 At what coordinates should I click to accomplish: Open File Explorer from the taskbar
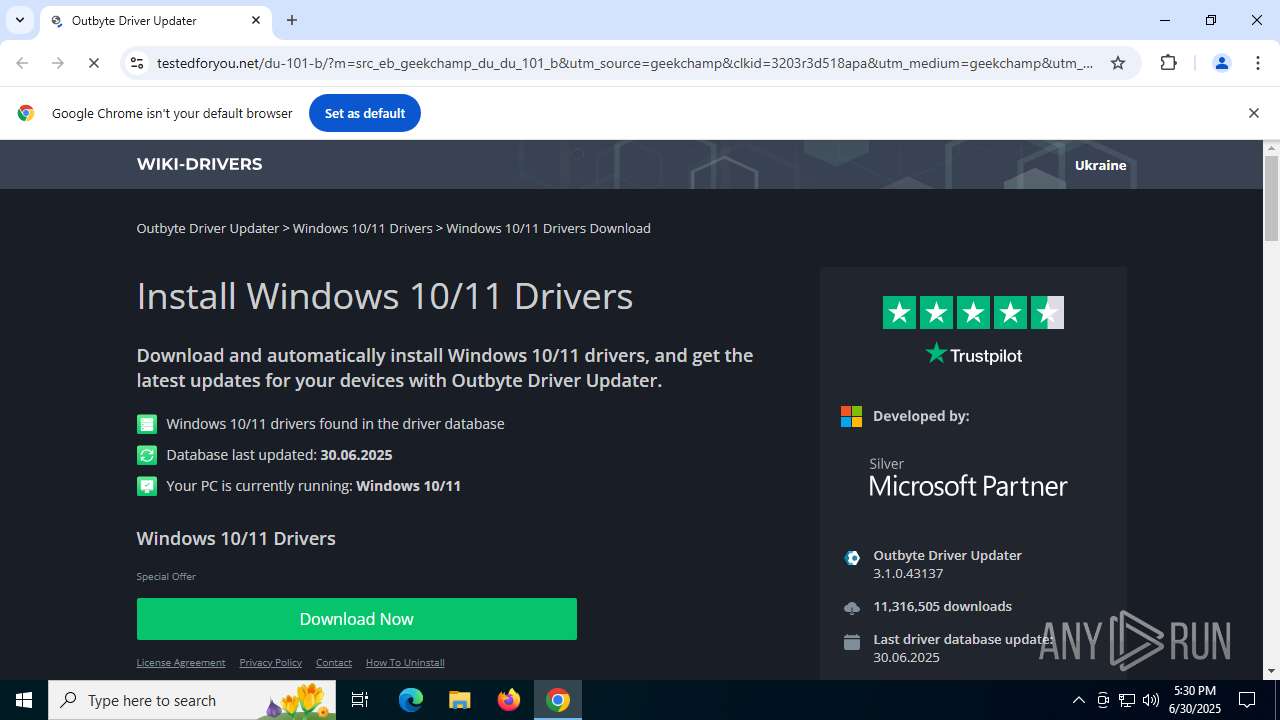pos(459,700)
